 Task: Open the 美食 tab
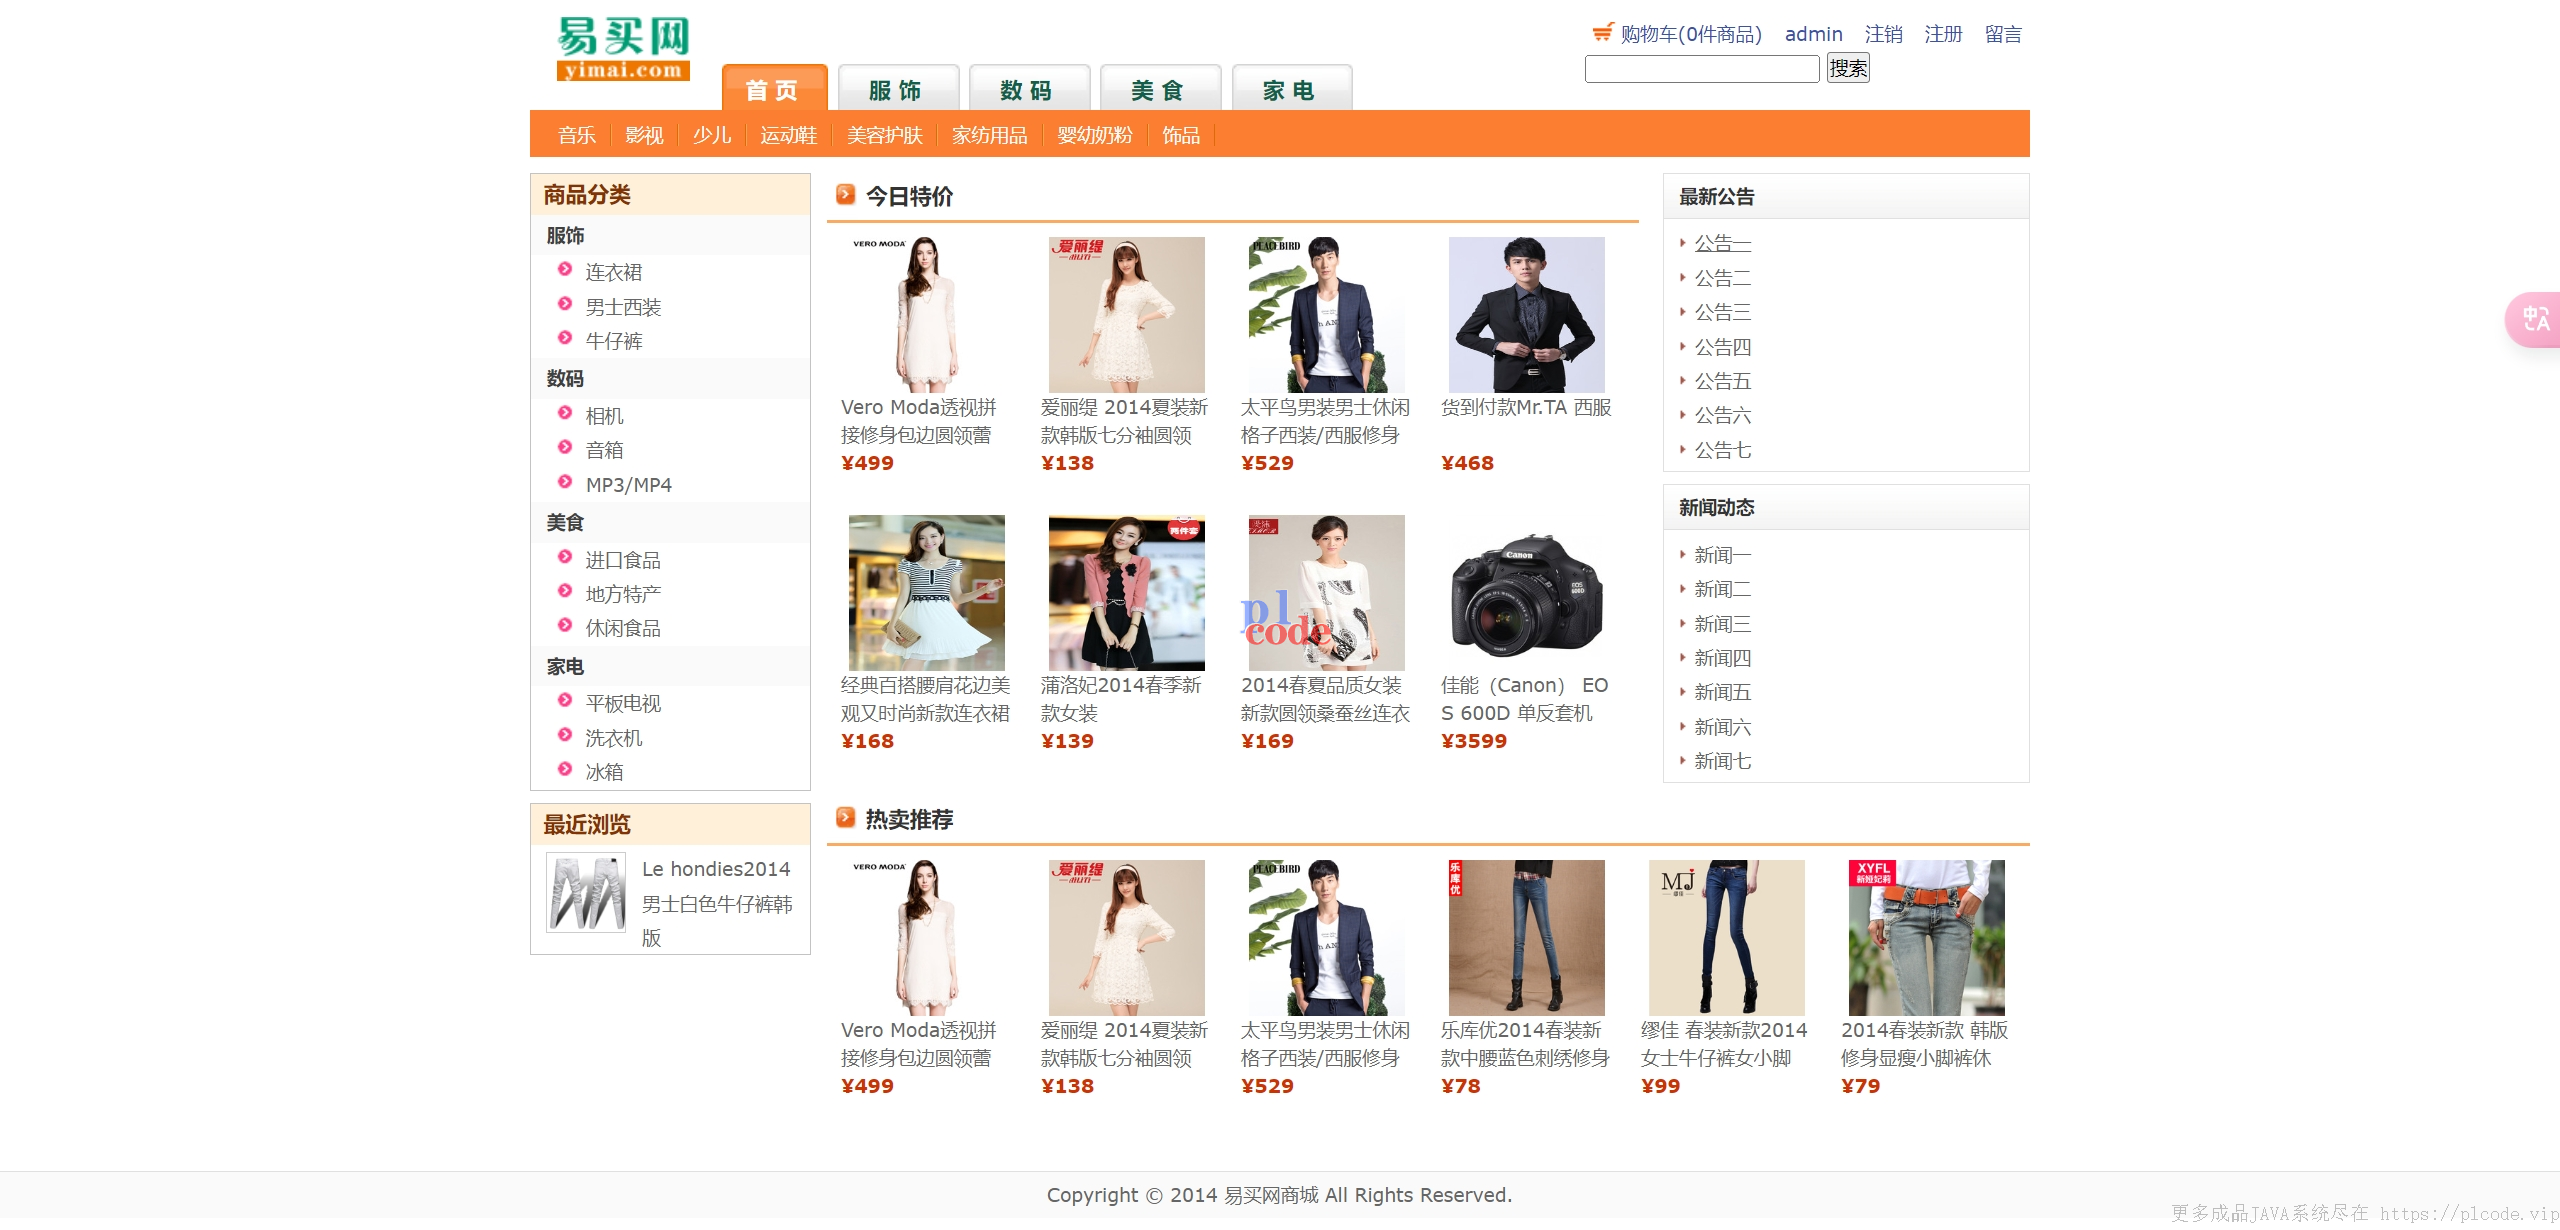(x=1160, y=90)
